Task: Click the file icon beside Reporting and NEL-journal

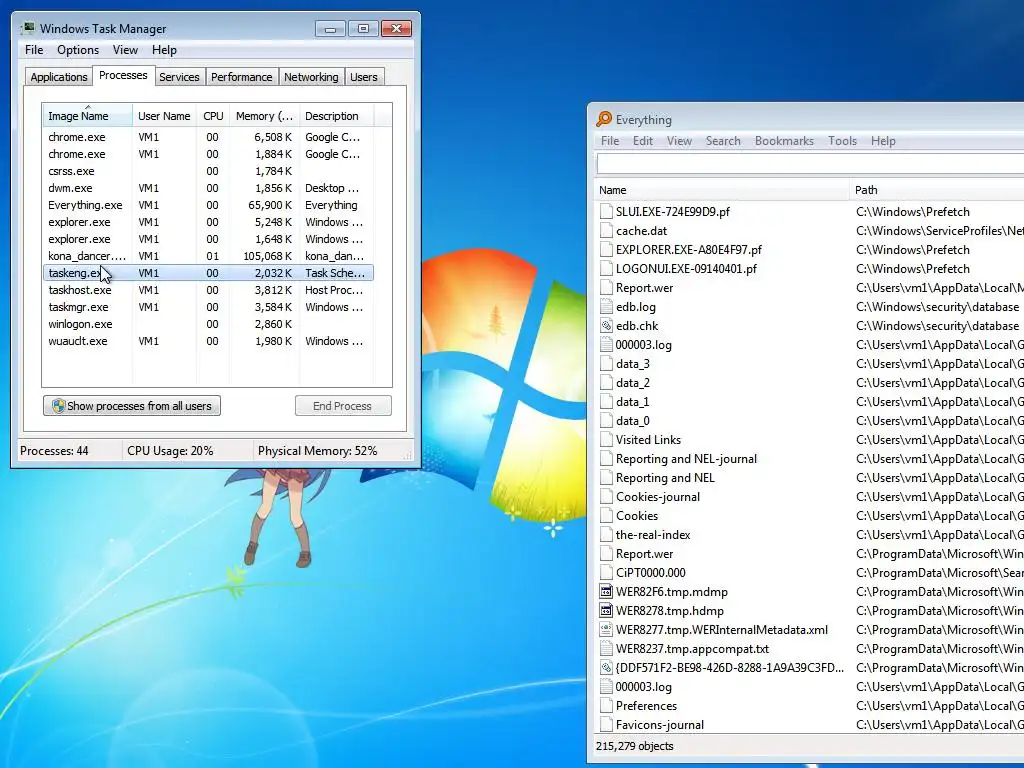Action: tap(606, 458)
